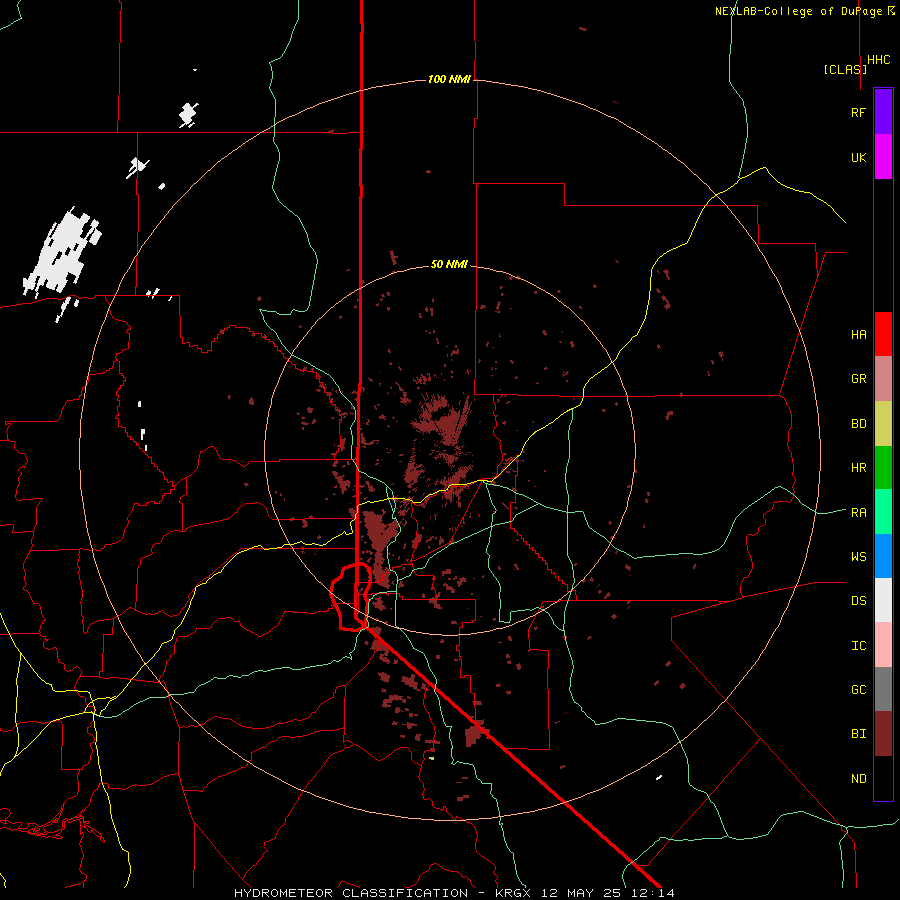Screen dimensions: 900x900
Task: Click the RF legend label
Action: pos(858,112)
